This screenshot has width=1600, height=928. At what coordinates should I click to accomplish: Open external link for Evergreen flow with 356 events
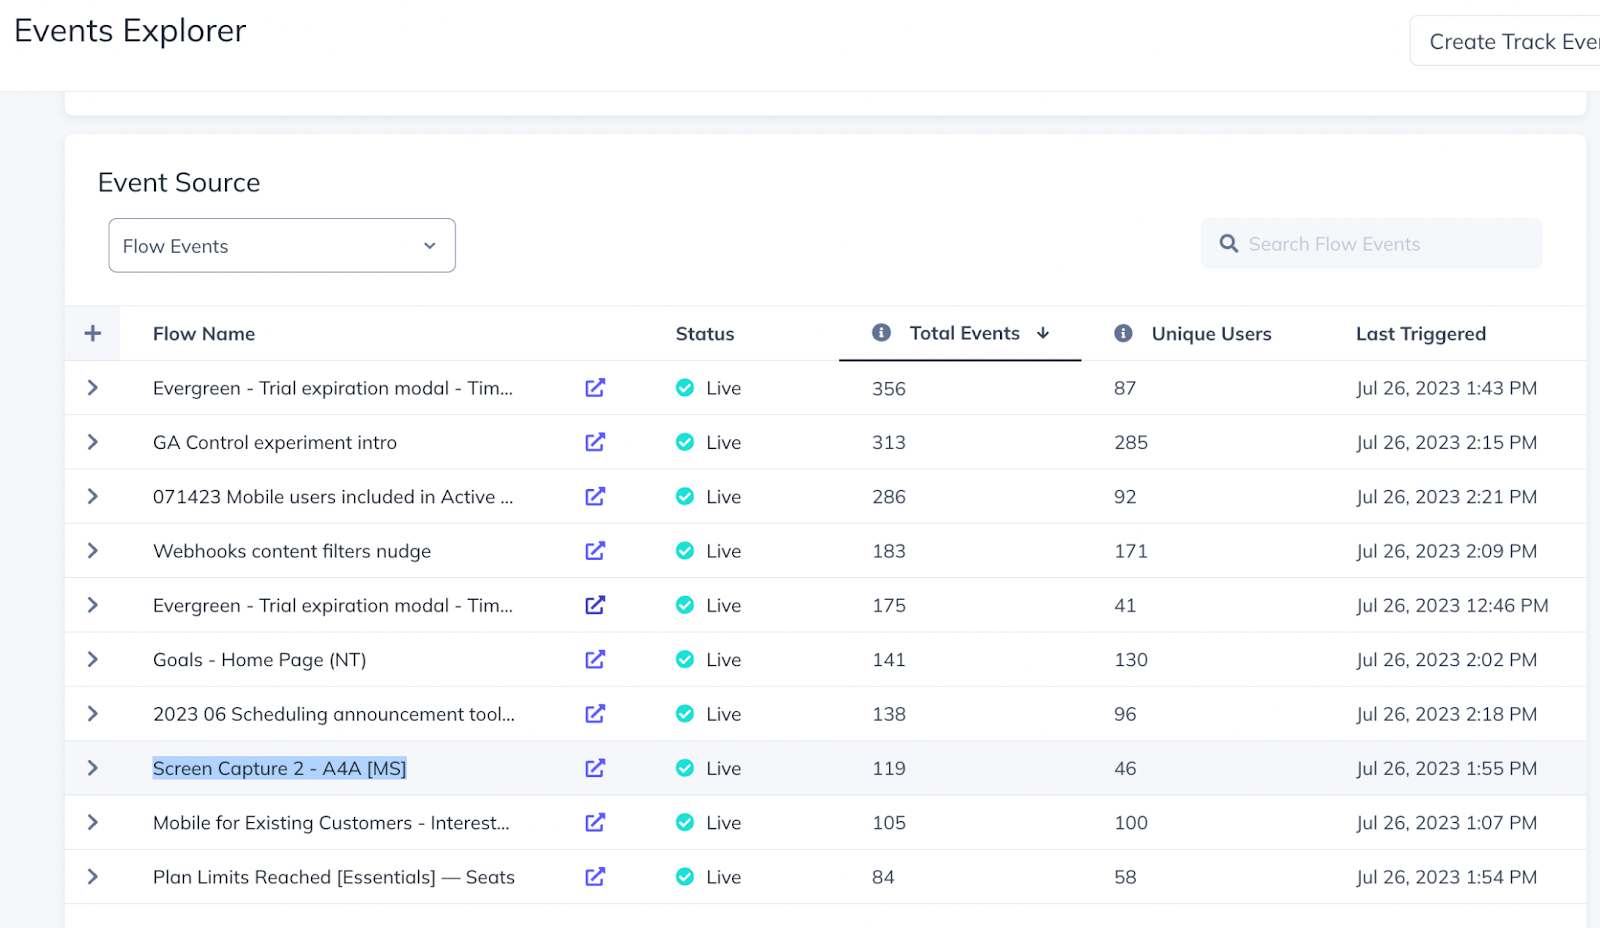pyautogui.click(x=595, y=388)
